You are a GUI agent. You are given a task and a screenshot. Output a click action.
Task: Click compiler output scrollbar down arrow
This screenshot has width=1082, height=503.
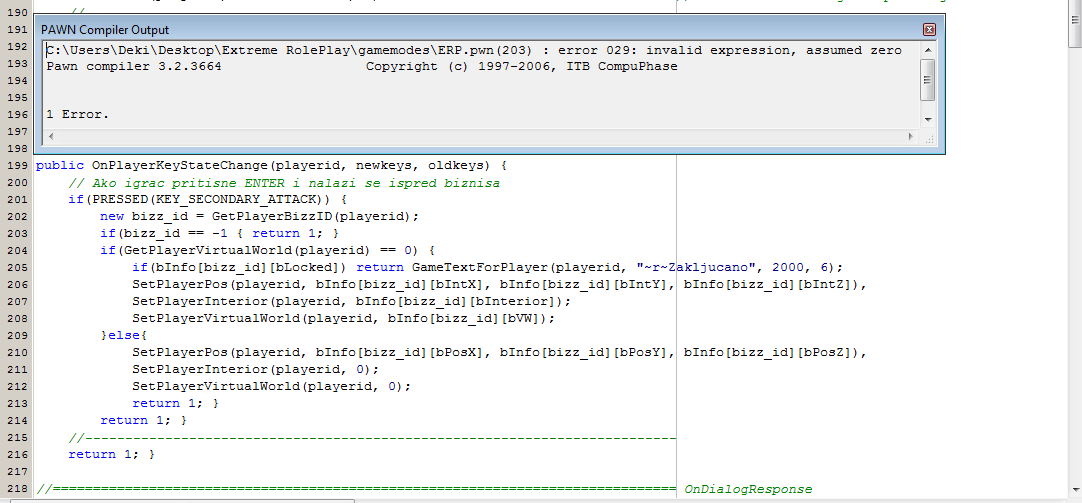pos(928,119)
